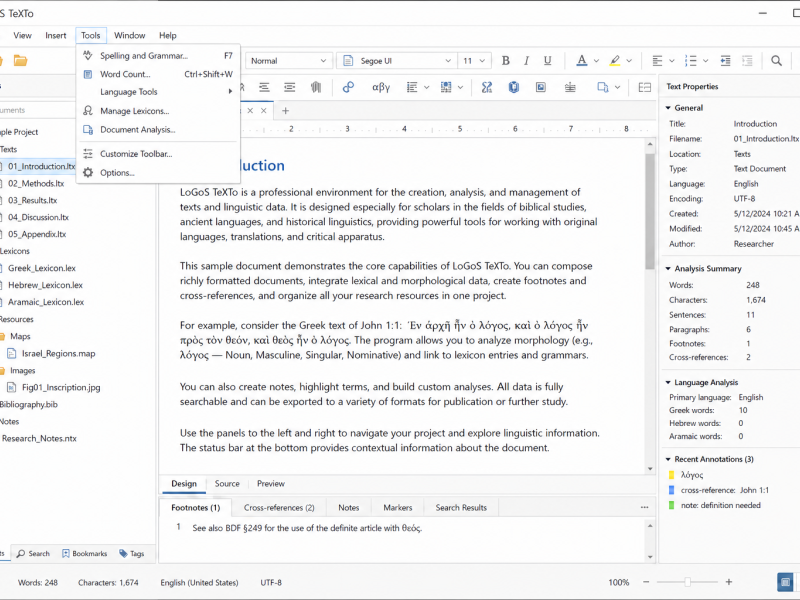Image resolution: width=800 pixels, height=600 pixels.
Task: Close the open document tab with the x icon
Action: pos(264,111)
